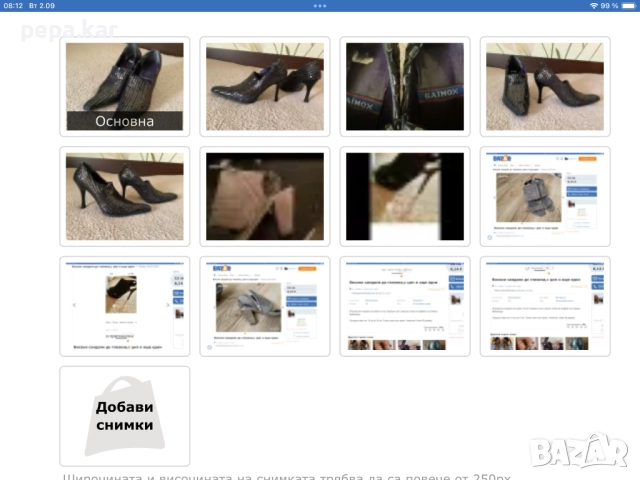Open the blurry pink sandal photo
640x480 pixels.
[x=264, y=196]
